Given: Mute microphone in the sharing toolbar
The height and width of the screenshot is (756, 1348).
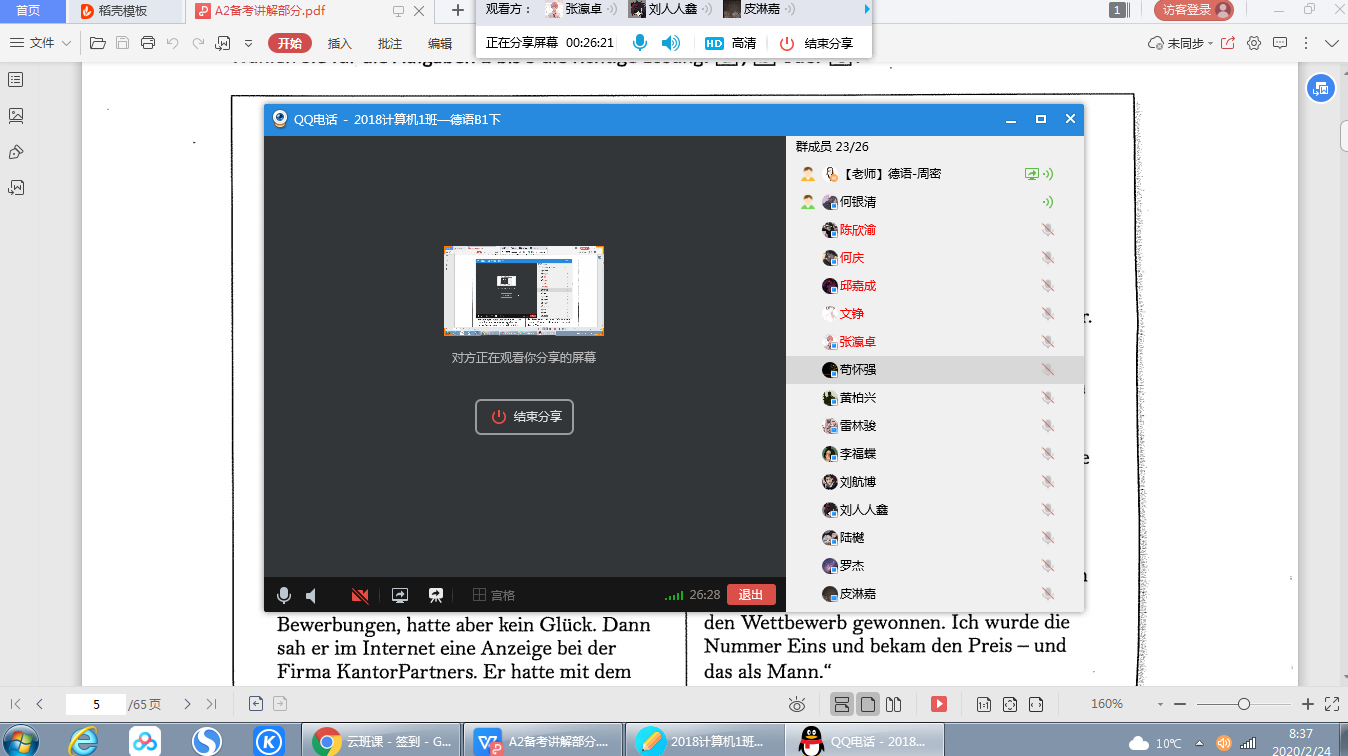Looking at the screenshot, I should 640,43.
